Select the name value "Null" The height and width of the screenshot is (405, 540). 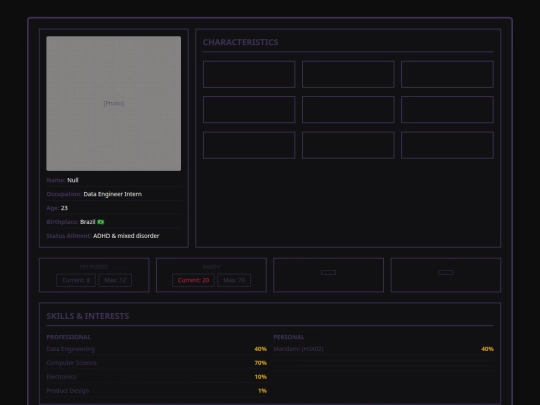(73, 180)
